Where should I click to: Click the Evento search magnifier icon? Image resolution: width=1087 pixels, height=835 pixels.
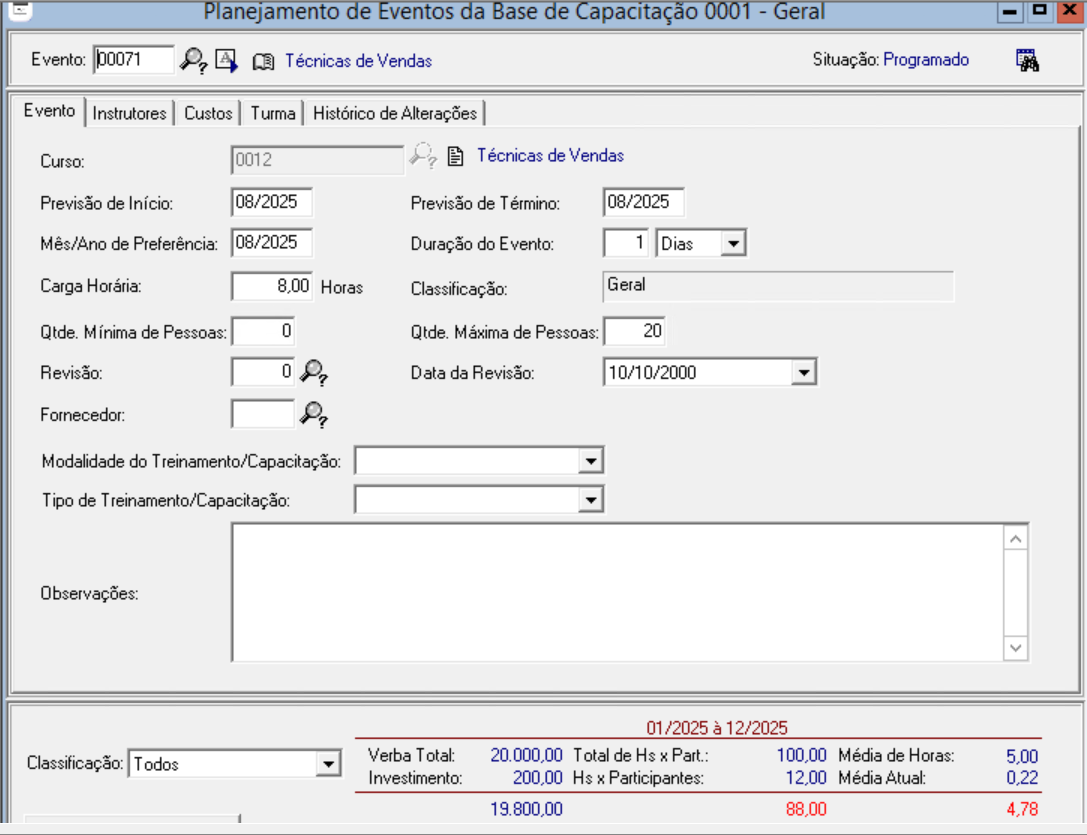click(x=192, y=60)
